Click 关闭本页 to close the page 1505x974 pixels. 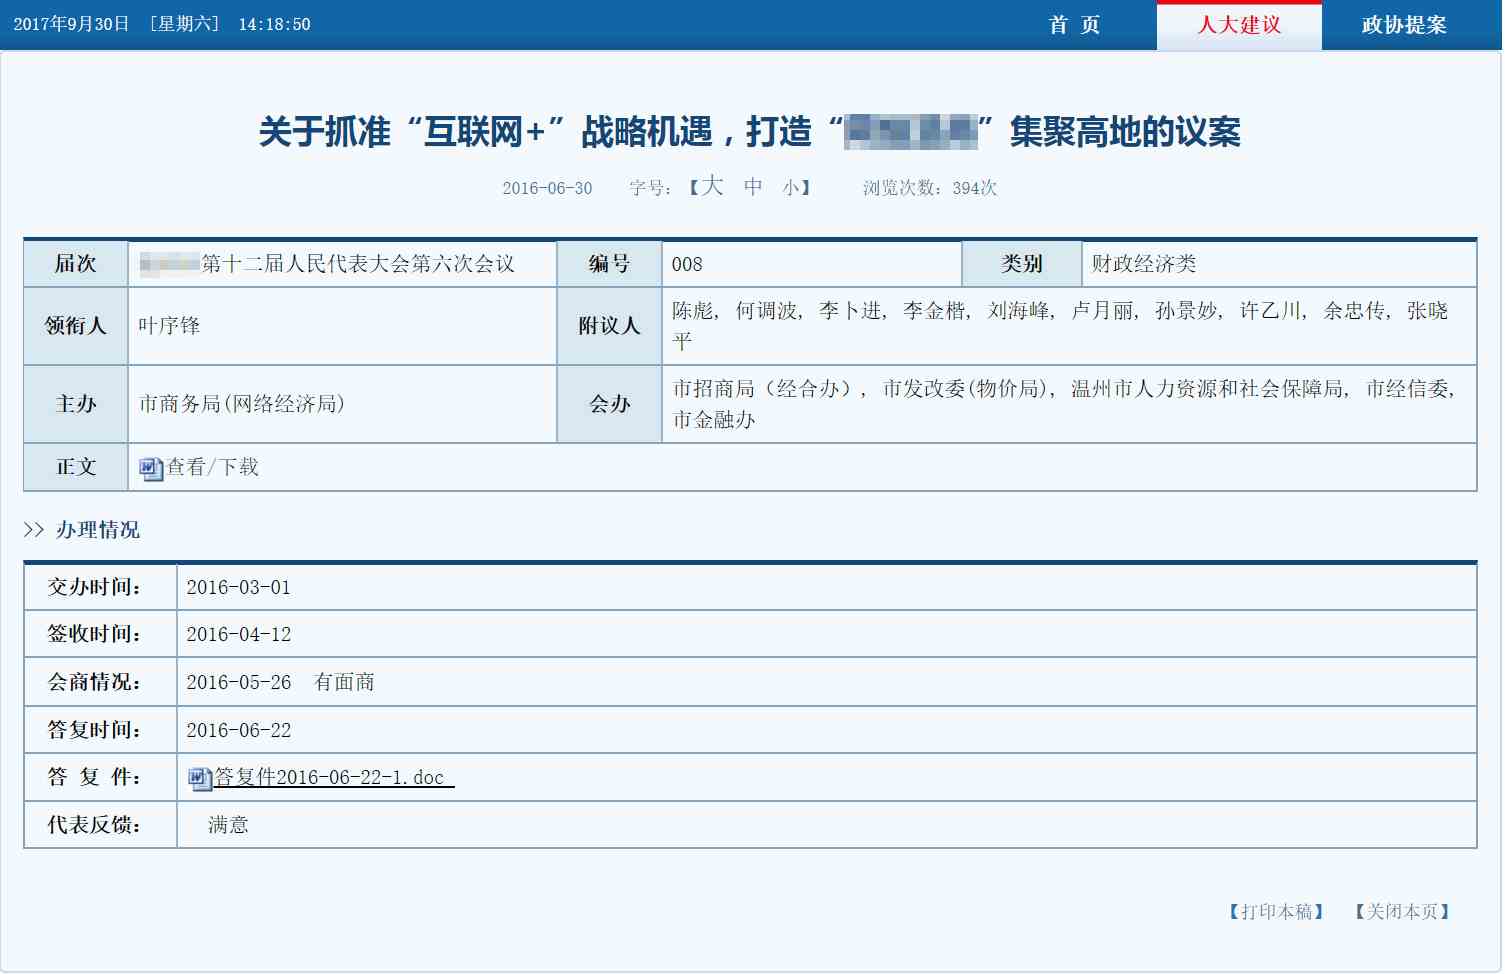pos(1402,911)
